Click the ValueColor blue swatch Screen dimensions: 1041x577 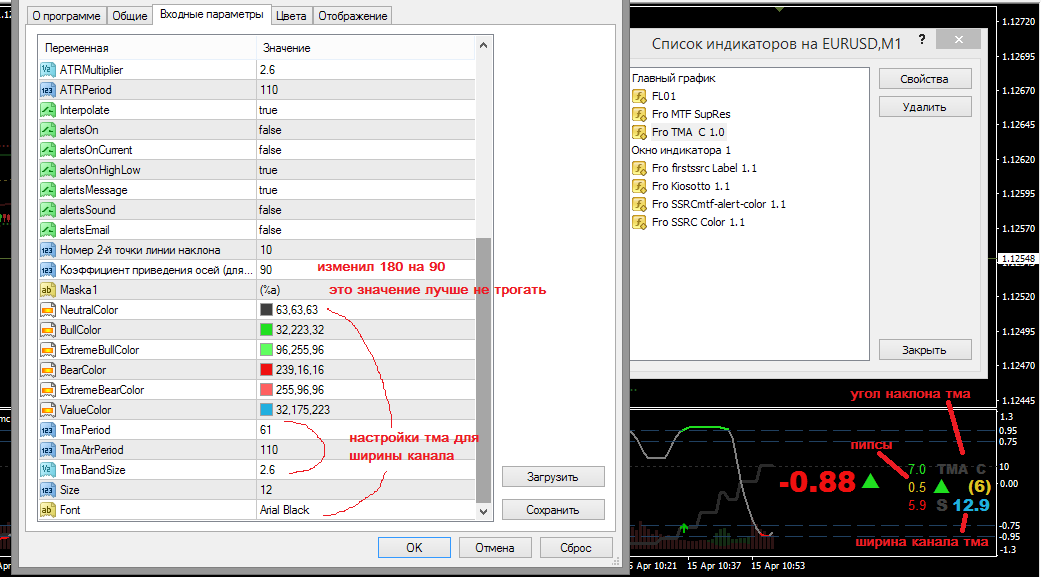point(266,410)
